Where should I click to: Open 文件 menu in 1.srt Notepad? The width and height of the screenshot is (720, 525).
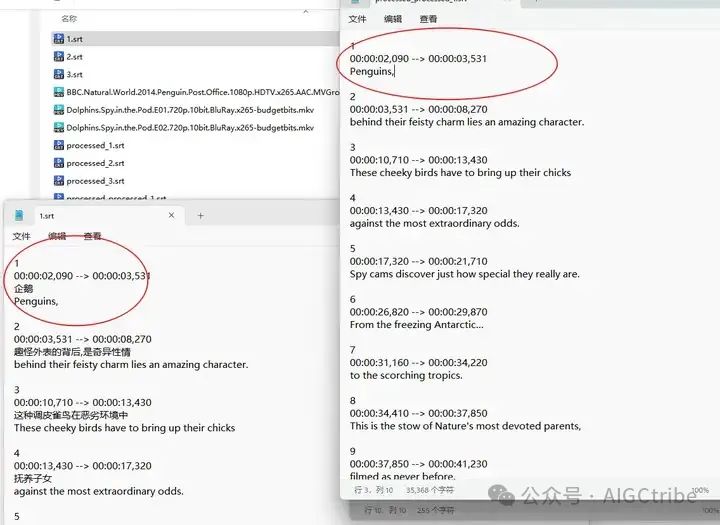(21, 236)
